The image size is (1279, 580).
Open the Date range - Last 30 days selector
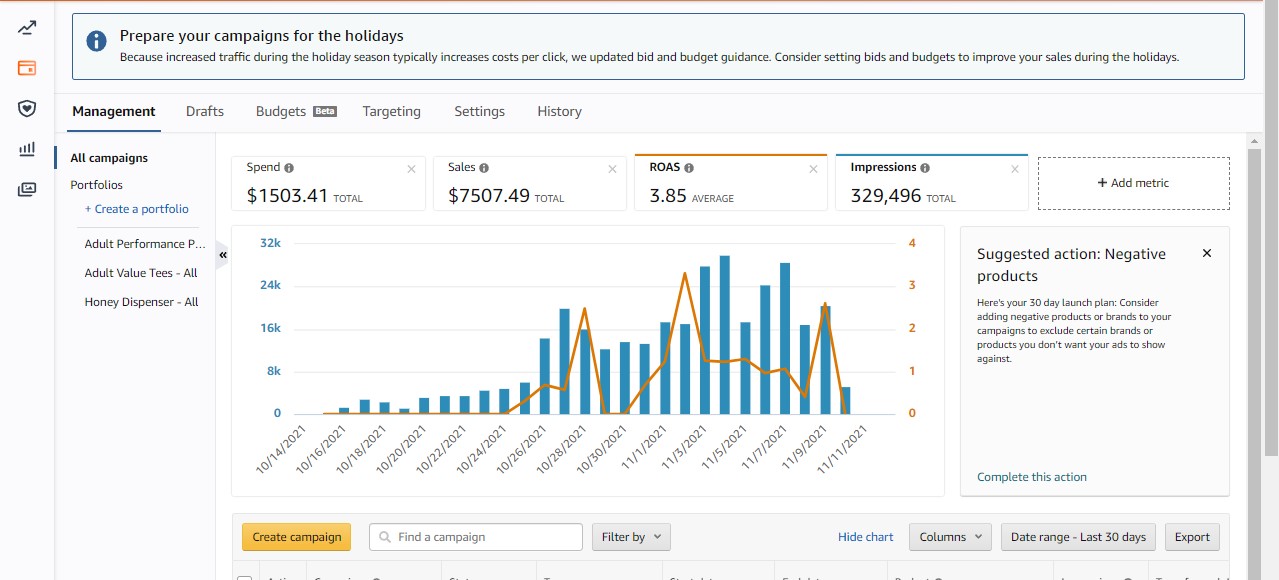point(1078,537)
